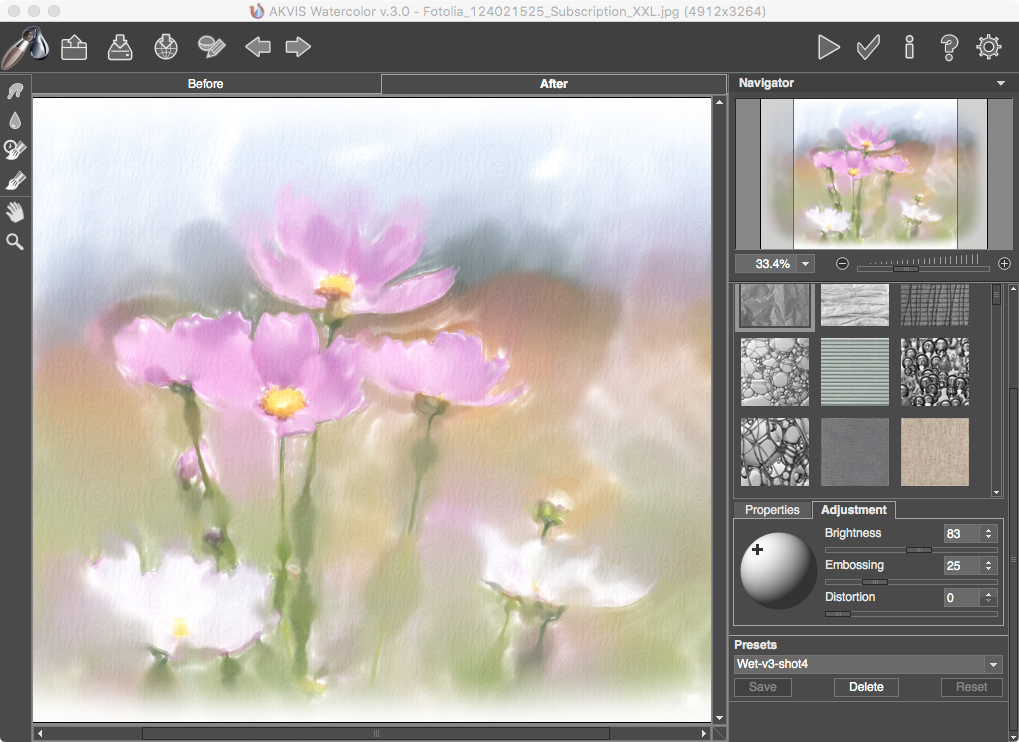Switch to the Properties tab

(772, 510)
